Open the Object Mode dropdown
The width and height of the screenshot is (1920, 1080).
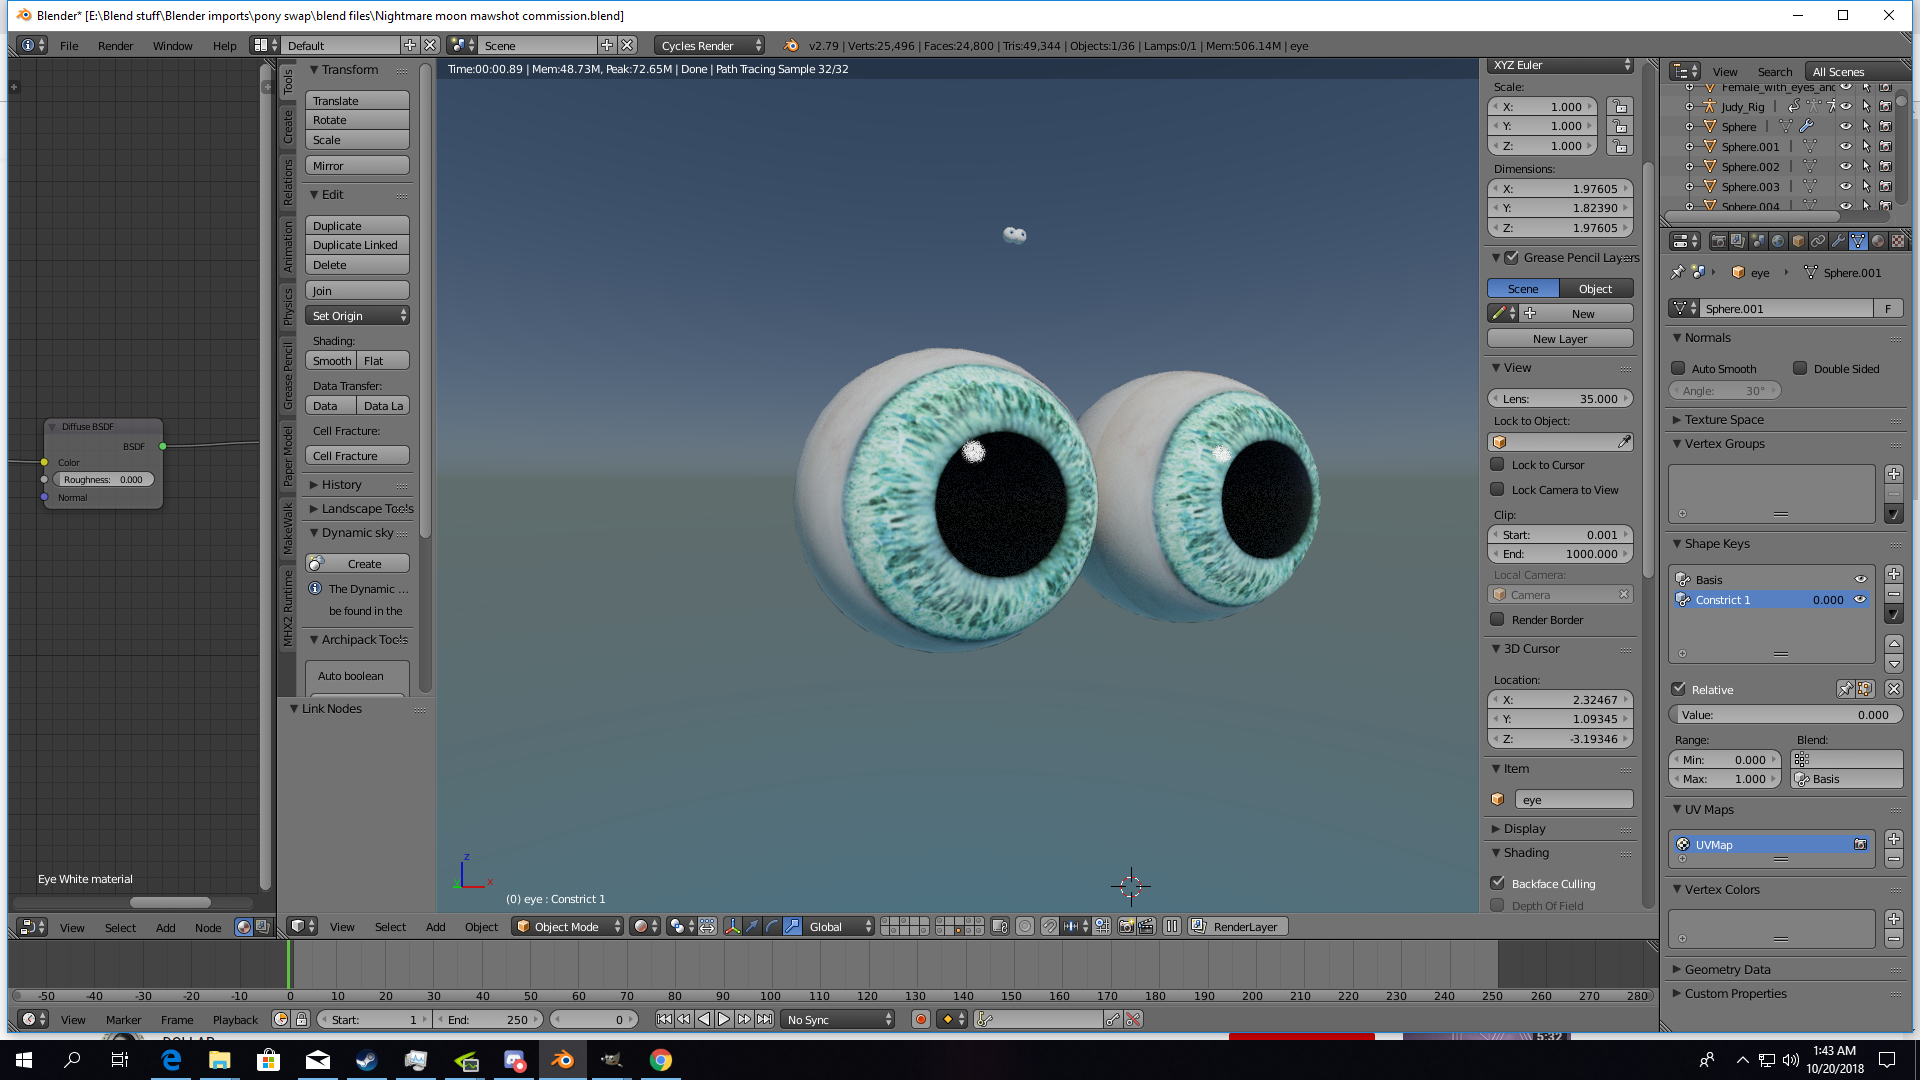coord(567,926)
